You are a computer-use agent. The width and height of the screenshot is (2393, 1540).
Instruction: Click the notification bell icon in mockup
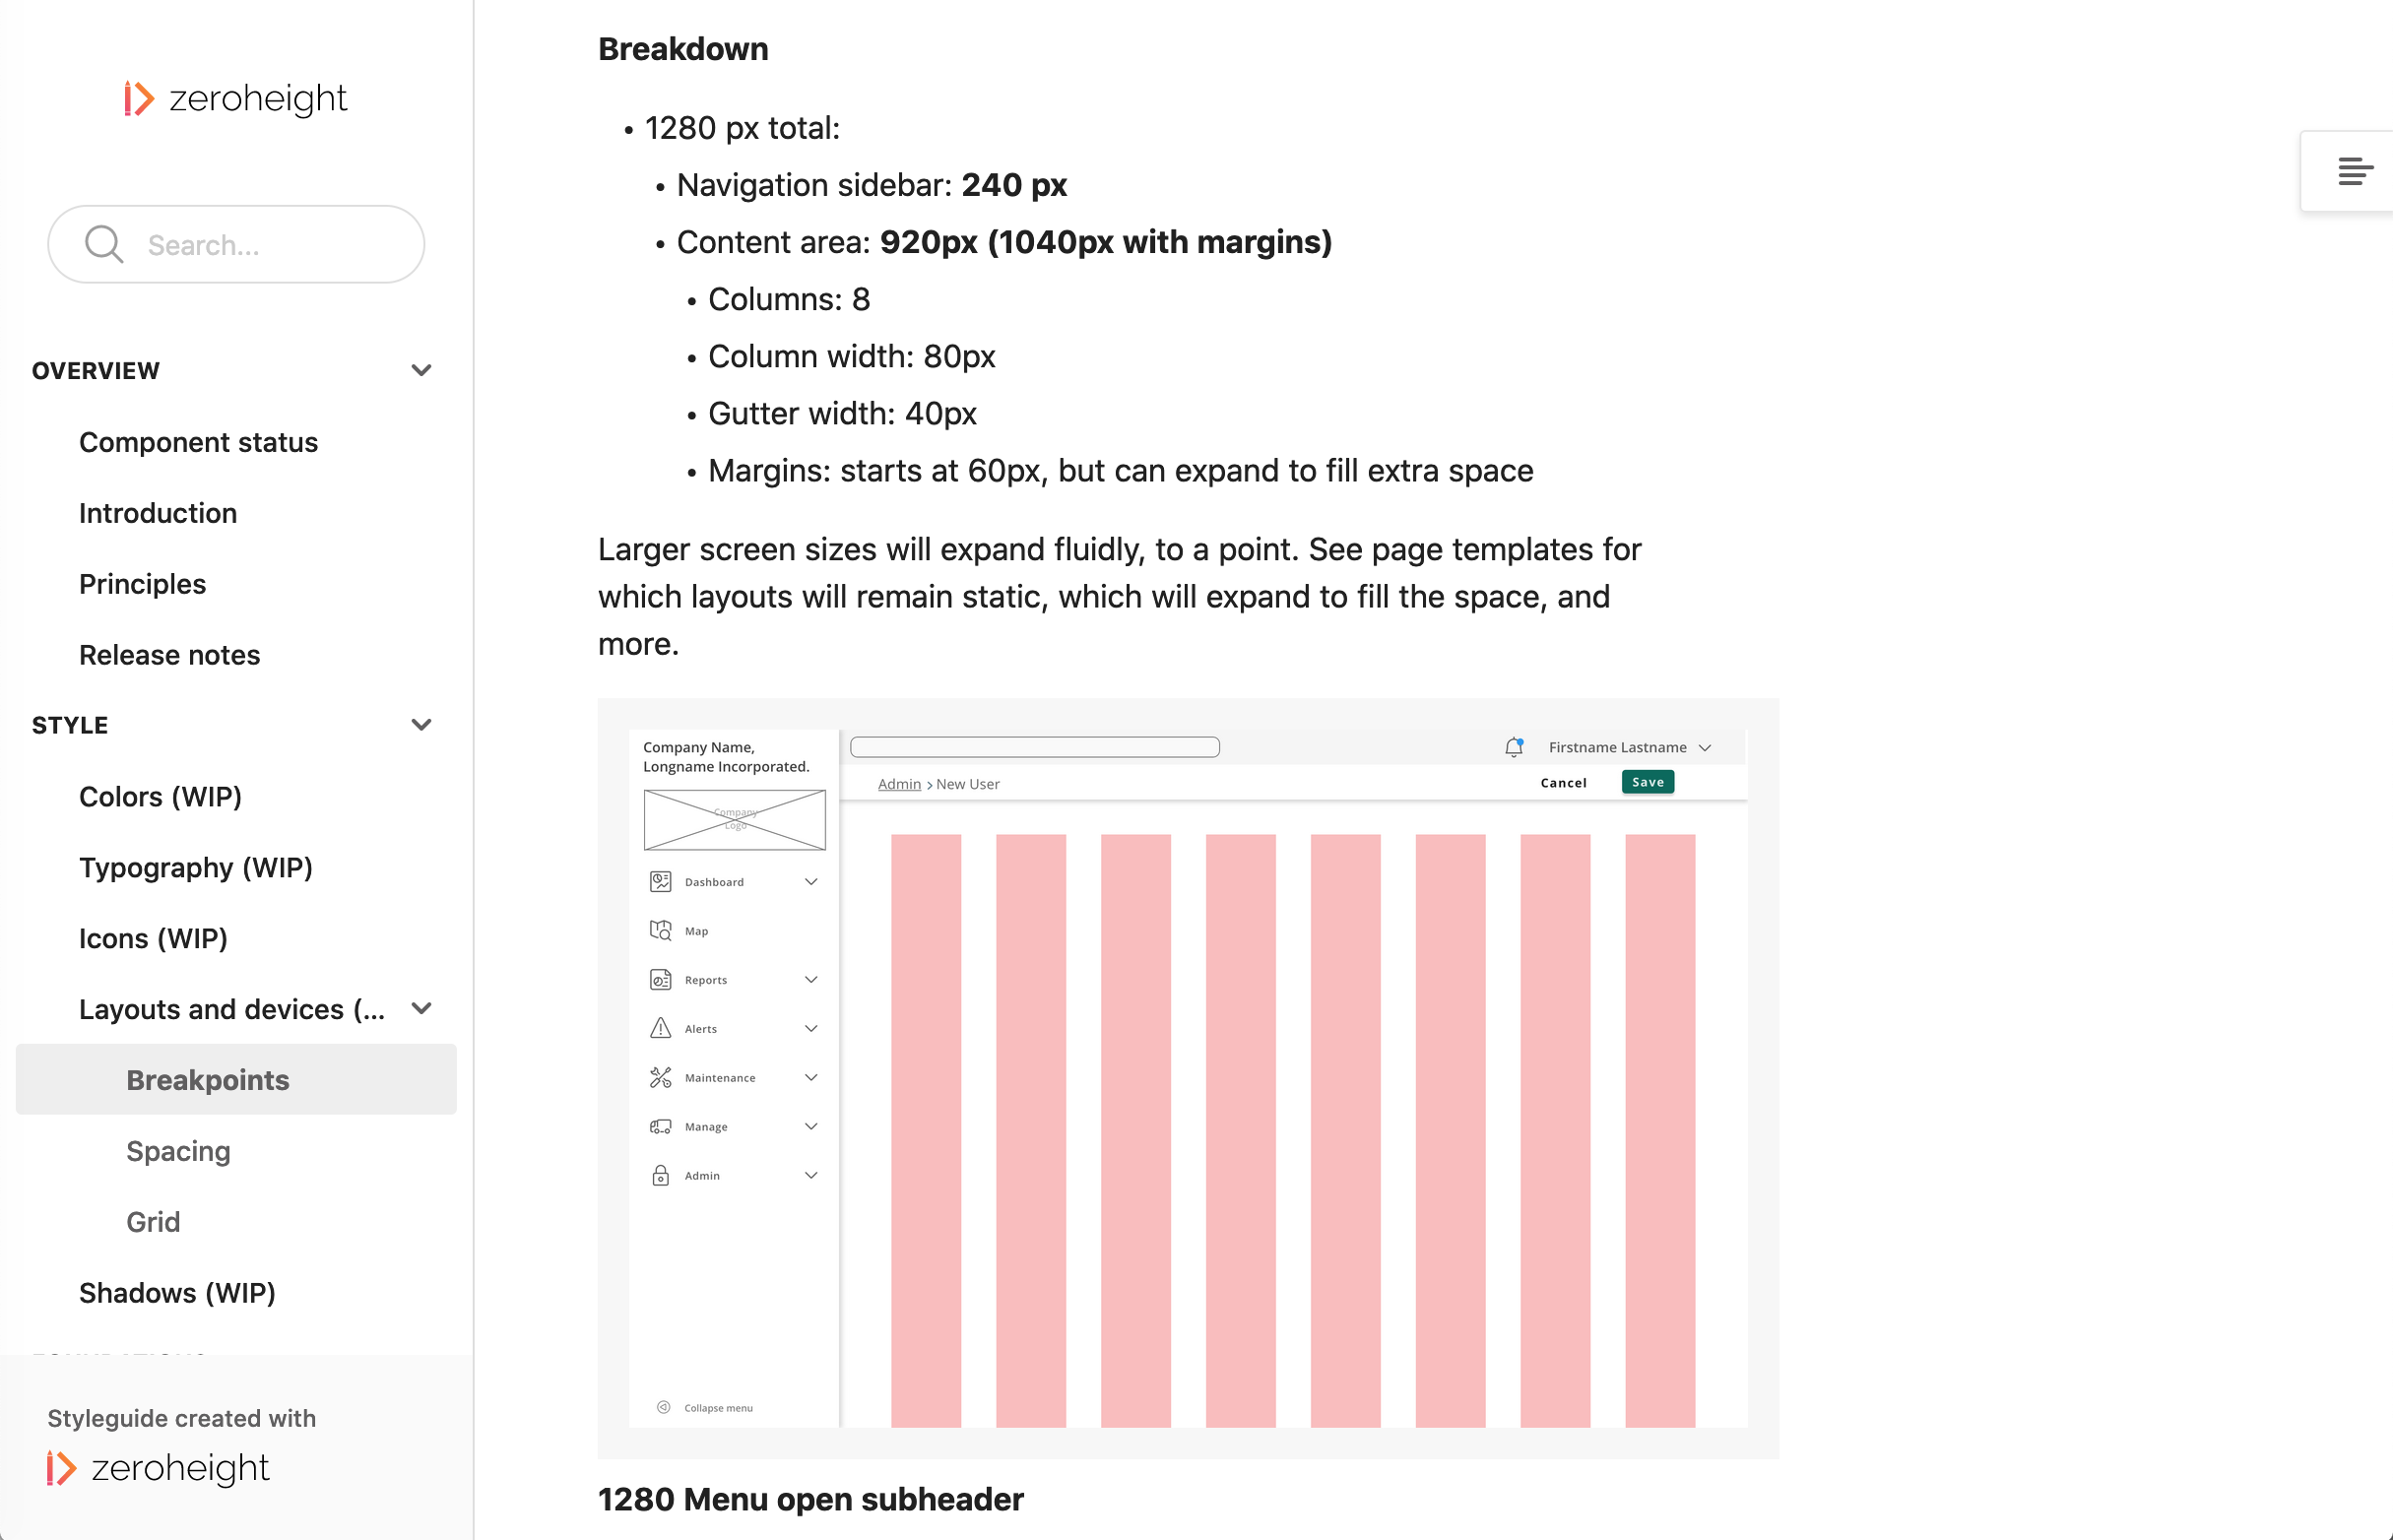(1513, 747)
